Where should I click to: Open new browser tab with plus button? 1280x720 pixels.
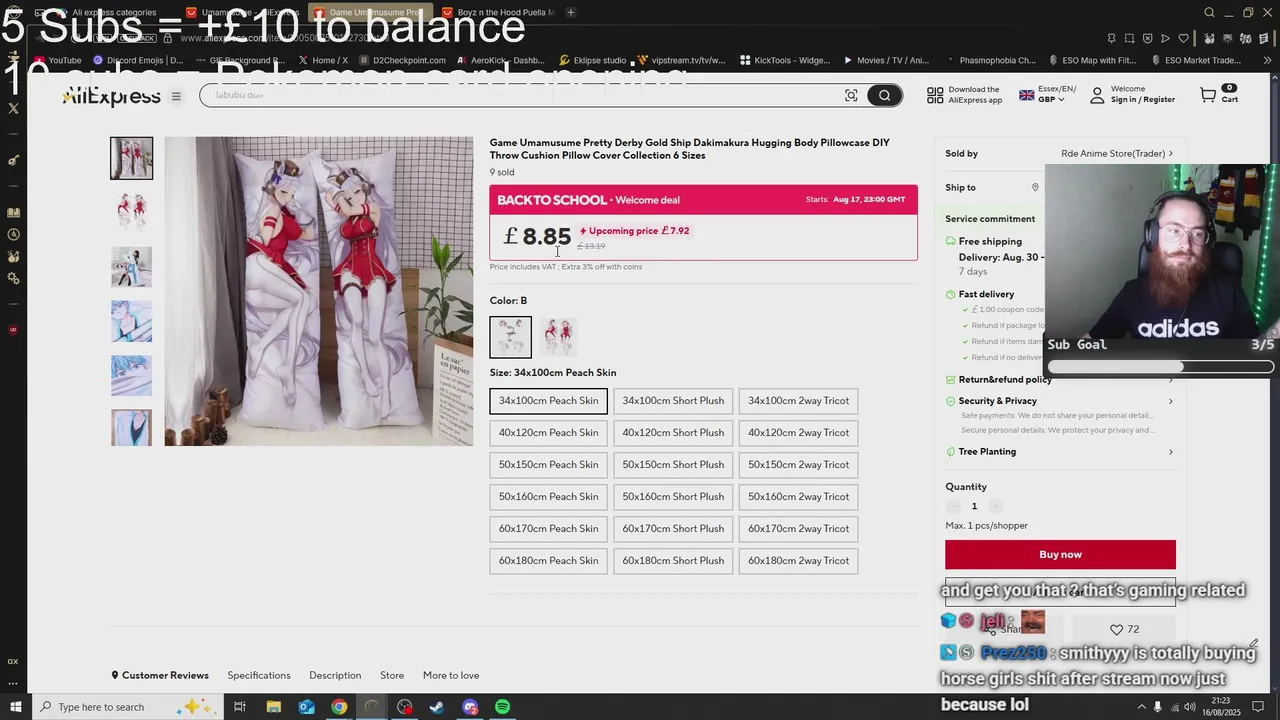click(x=570, y=12)
